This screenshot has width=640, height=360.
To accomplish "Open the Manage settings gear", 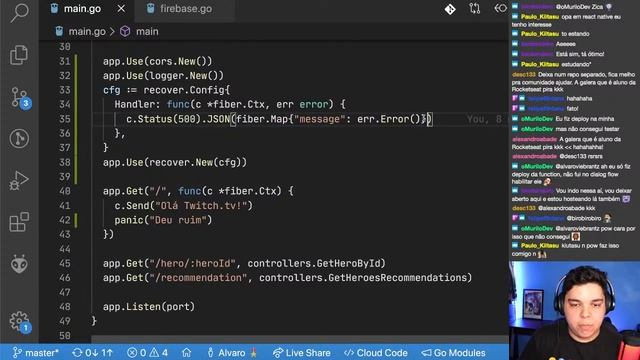I will click(20, 322).
